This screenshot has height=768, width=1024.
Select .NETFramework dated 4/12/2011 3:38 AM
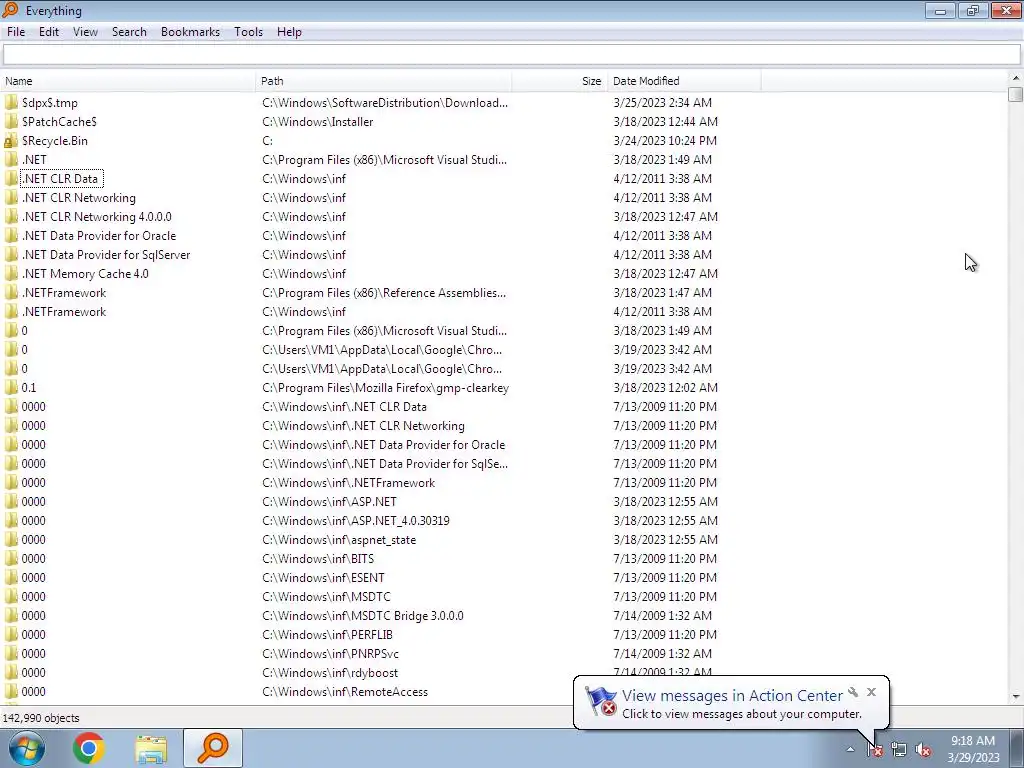pyautogui.click(x=63, y=312)
